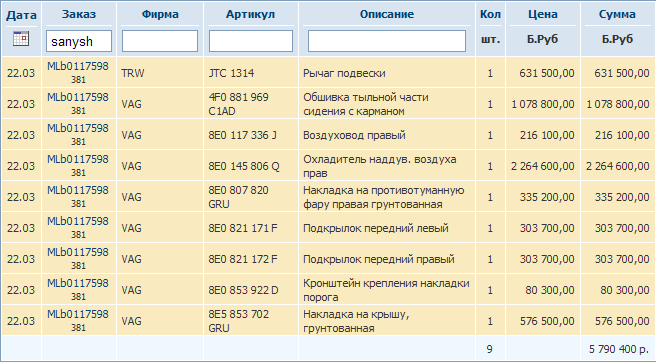Click the price 1 078 800,00 in Цена column
656x362 pixels.
click(x=543, y=104)
